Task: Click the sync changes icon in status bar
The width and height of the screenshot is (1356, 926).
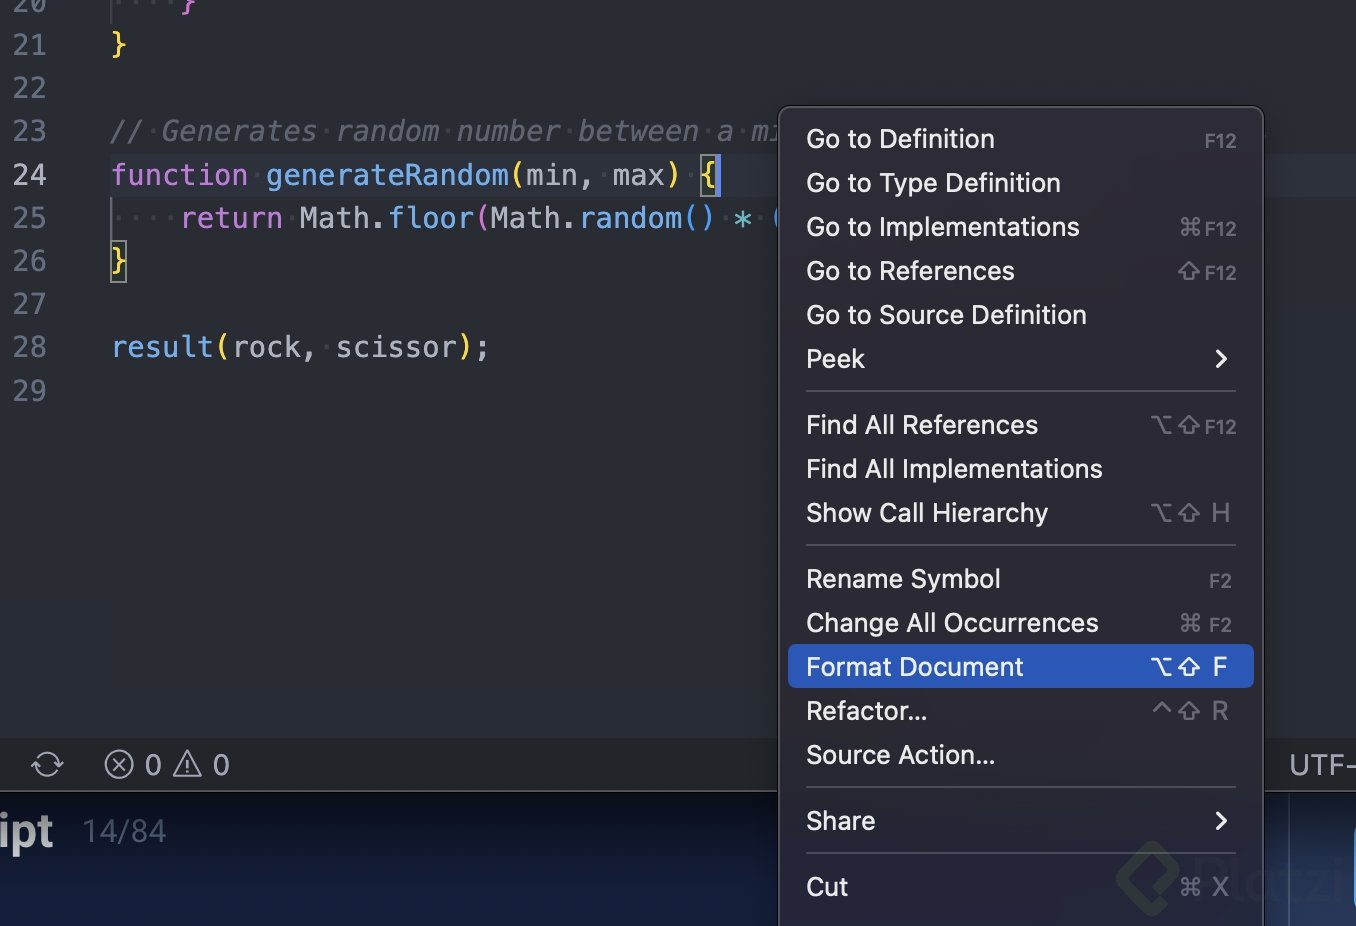Action: pos(47,765)
